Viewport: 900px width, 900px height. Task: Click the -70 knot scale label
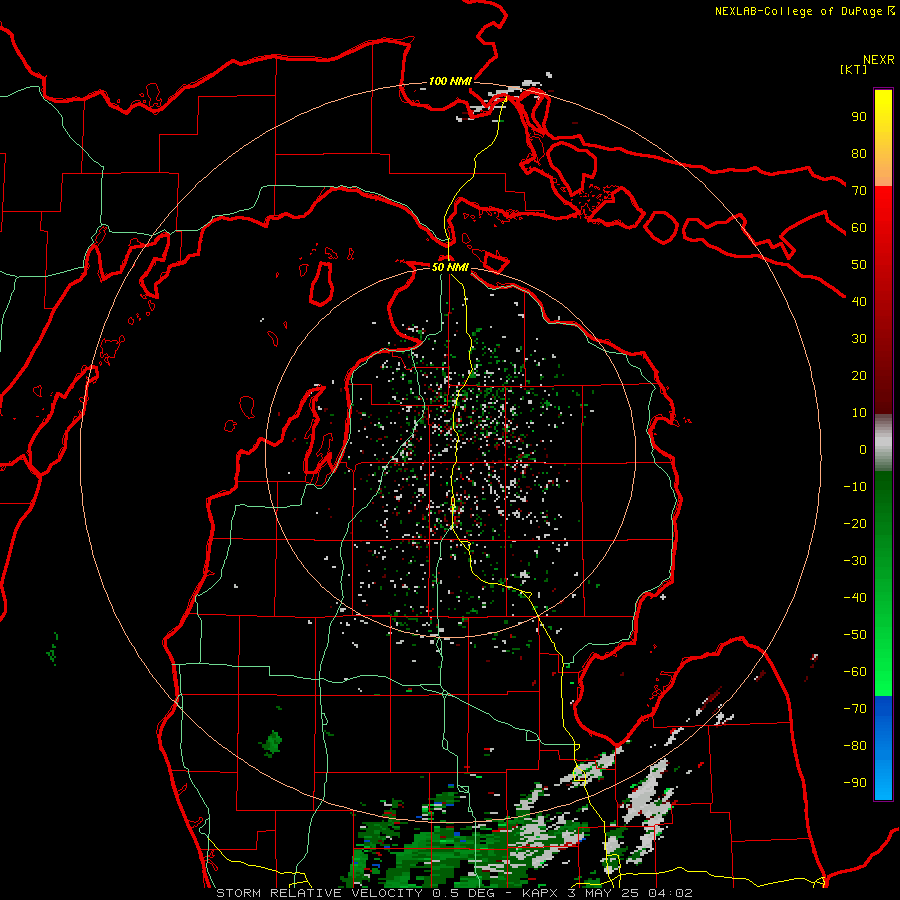(x=855, y=709)
